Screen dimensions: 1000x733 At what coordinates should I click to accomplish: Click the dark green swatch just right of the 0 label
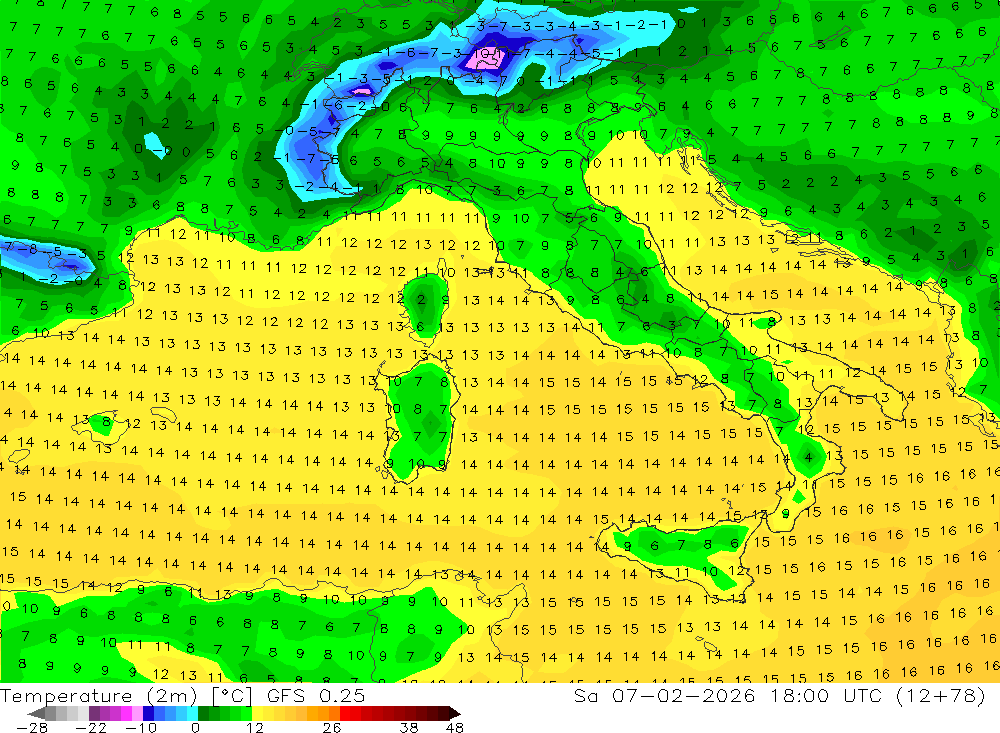(203, 713)
